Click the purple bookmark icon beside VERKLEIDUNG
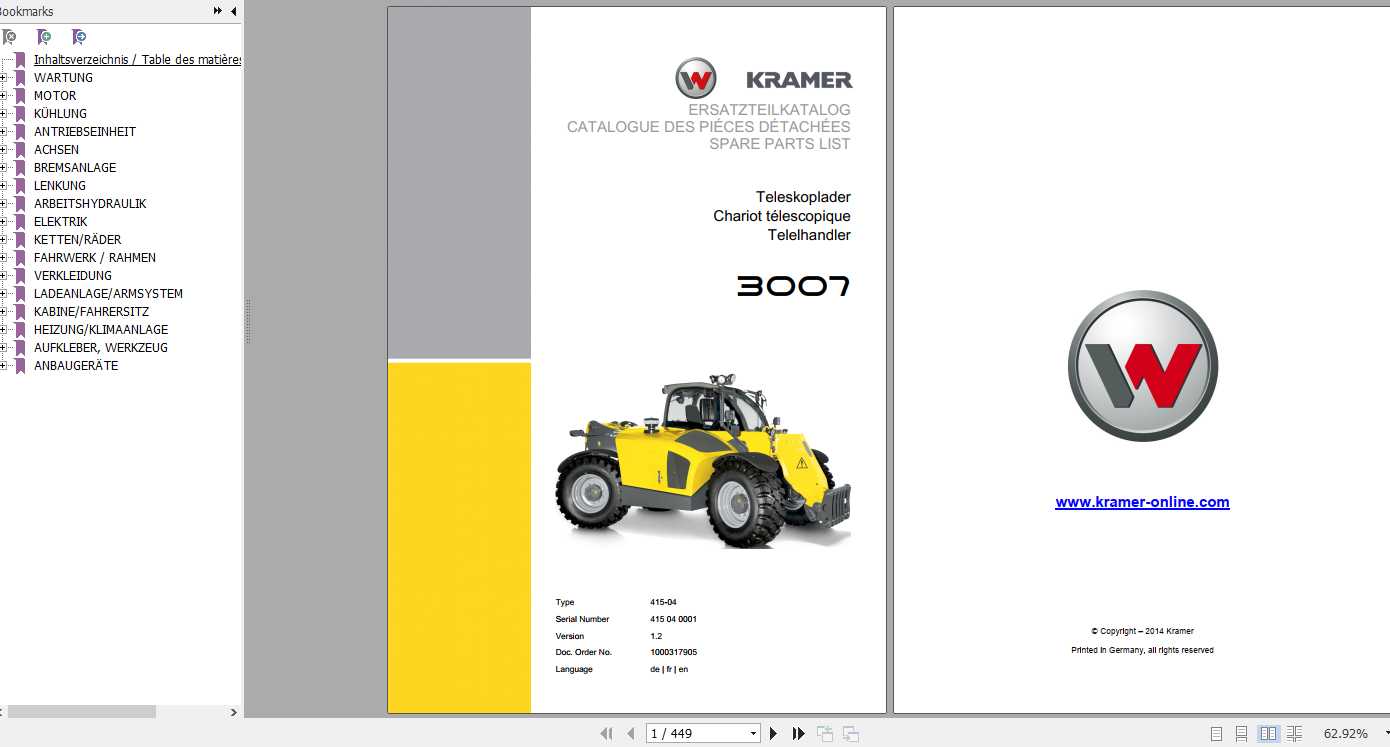Image resolution: width=1390 pixels, height=747 pixels. [20, 275]
